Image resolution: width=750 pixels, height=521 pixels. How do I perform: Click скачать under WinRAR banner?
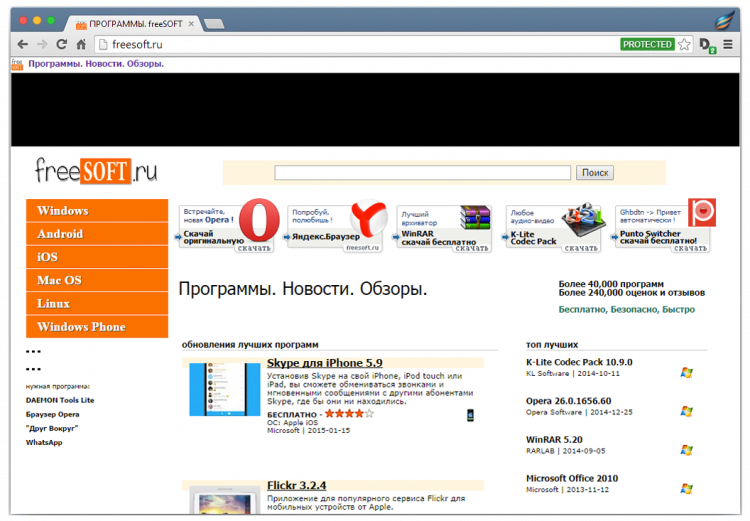coord(472,248)
